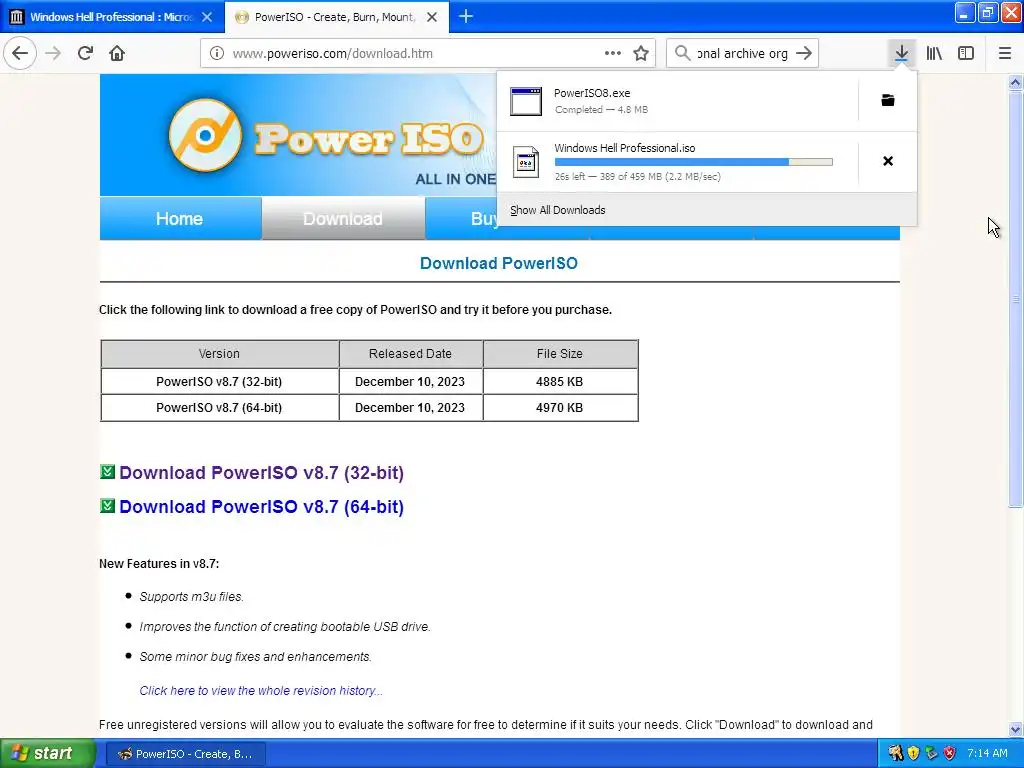Image resolution: width=1024 pixels, height=768 pixels.
Task: Click the first system tray icon
Action: point(895,754)
